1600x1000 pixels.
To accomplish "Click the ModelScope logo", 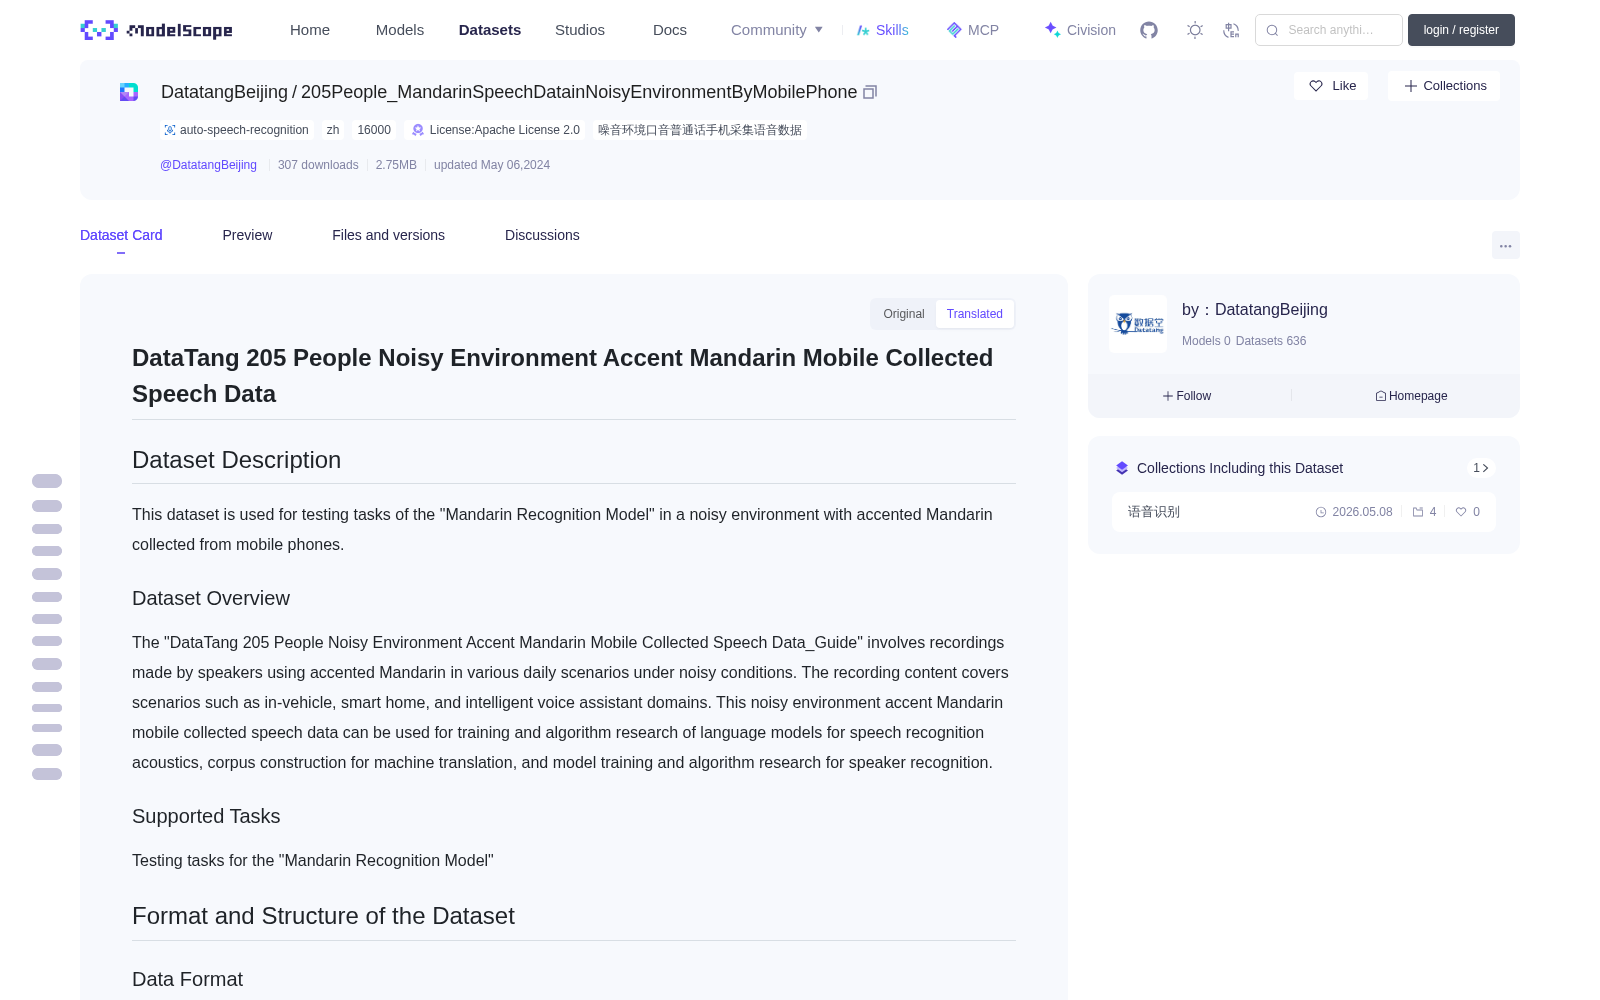I will [x=157, y=30].
